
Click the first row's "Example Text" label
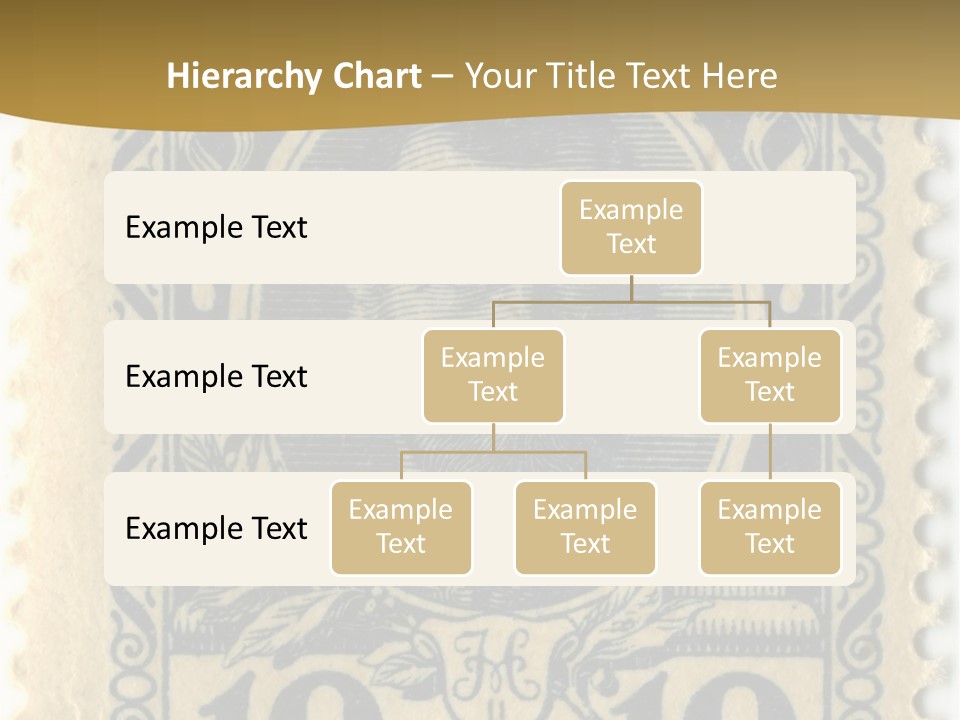216,228
